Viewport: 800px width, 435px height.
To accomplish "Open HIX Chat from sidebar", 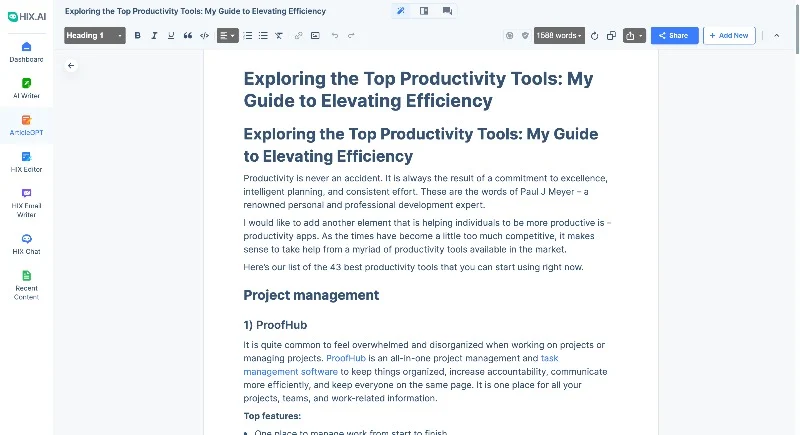I will pyautogui.click(x=27, y=244).
